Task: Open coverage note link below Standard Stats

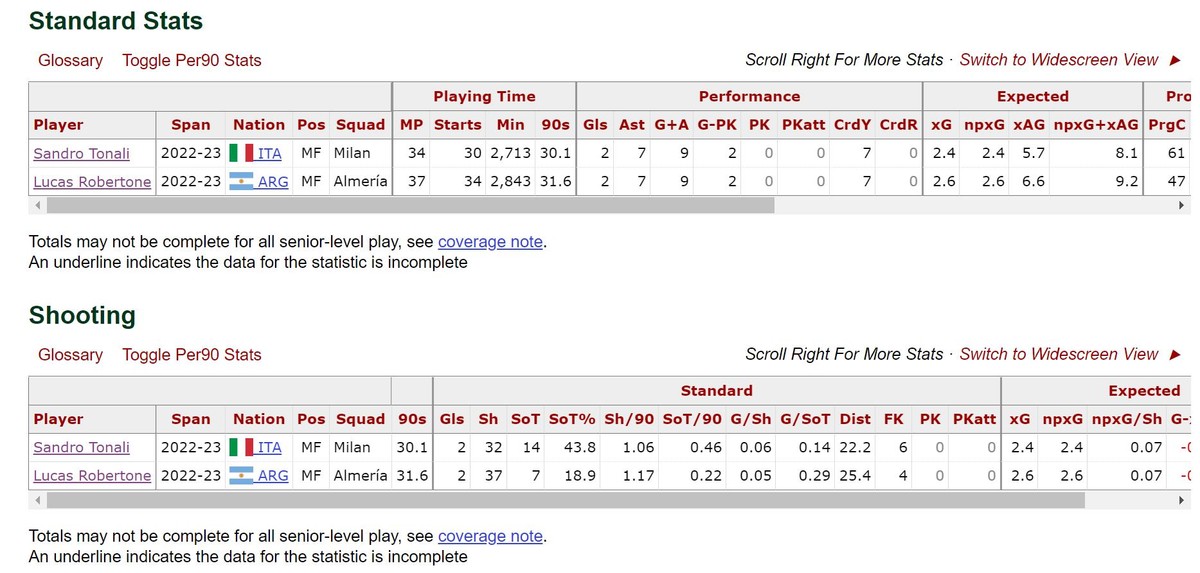Action: (490, 242)
